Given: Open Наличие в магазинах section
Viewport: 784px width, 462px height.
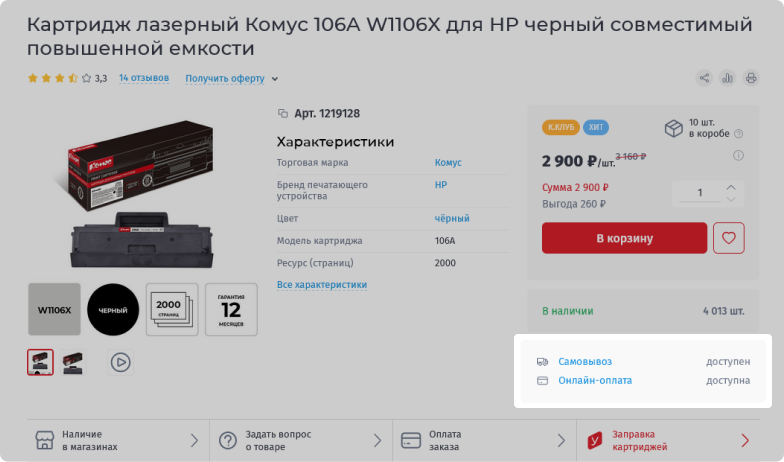Looking at the screenshot, I should tap(118, 440).
